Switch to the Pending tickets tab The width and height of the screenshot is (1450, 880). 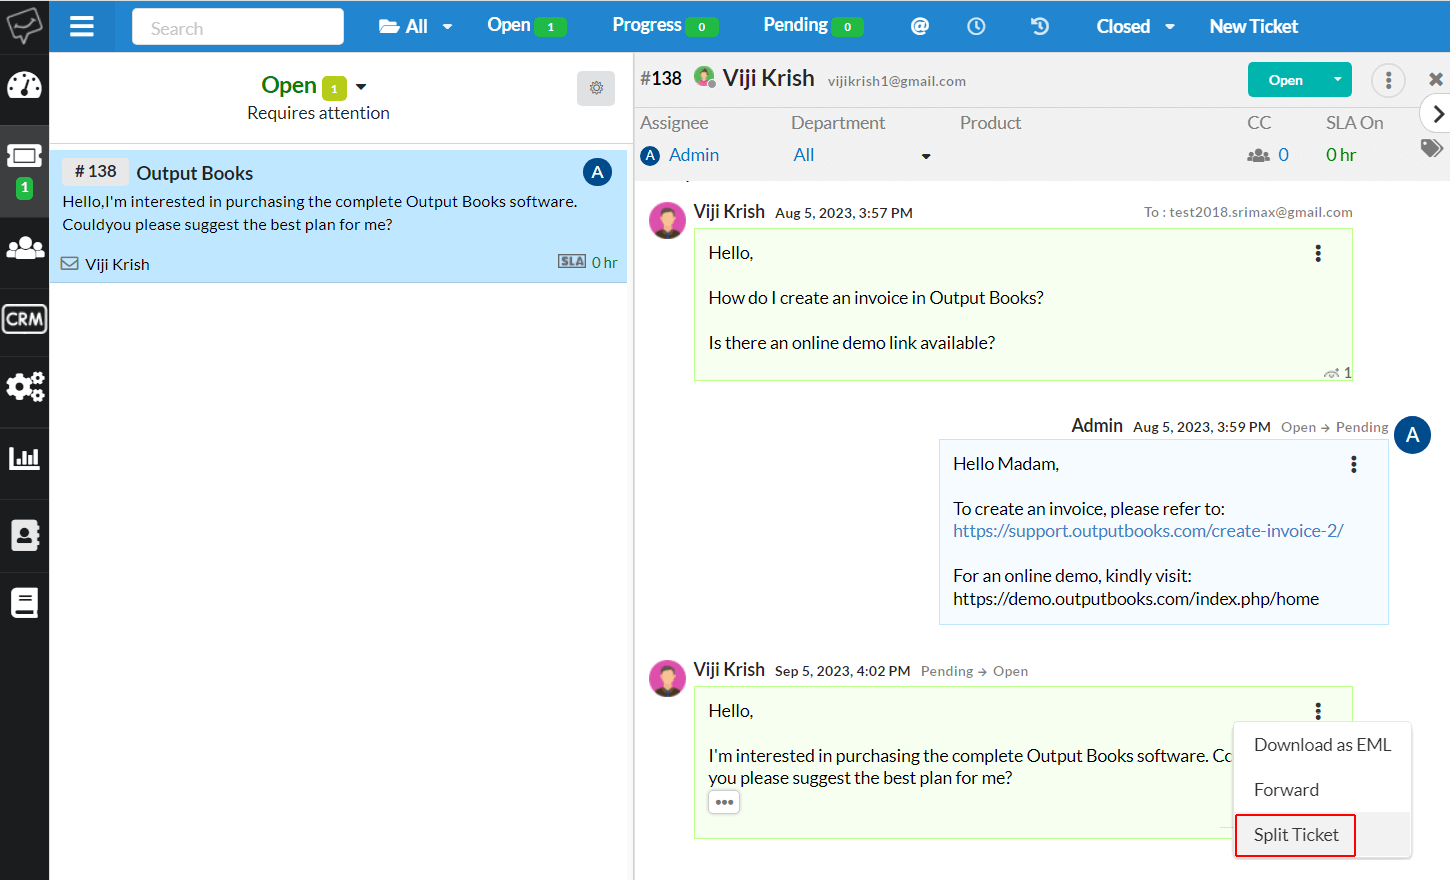point(813,26)
